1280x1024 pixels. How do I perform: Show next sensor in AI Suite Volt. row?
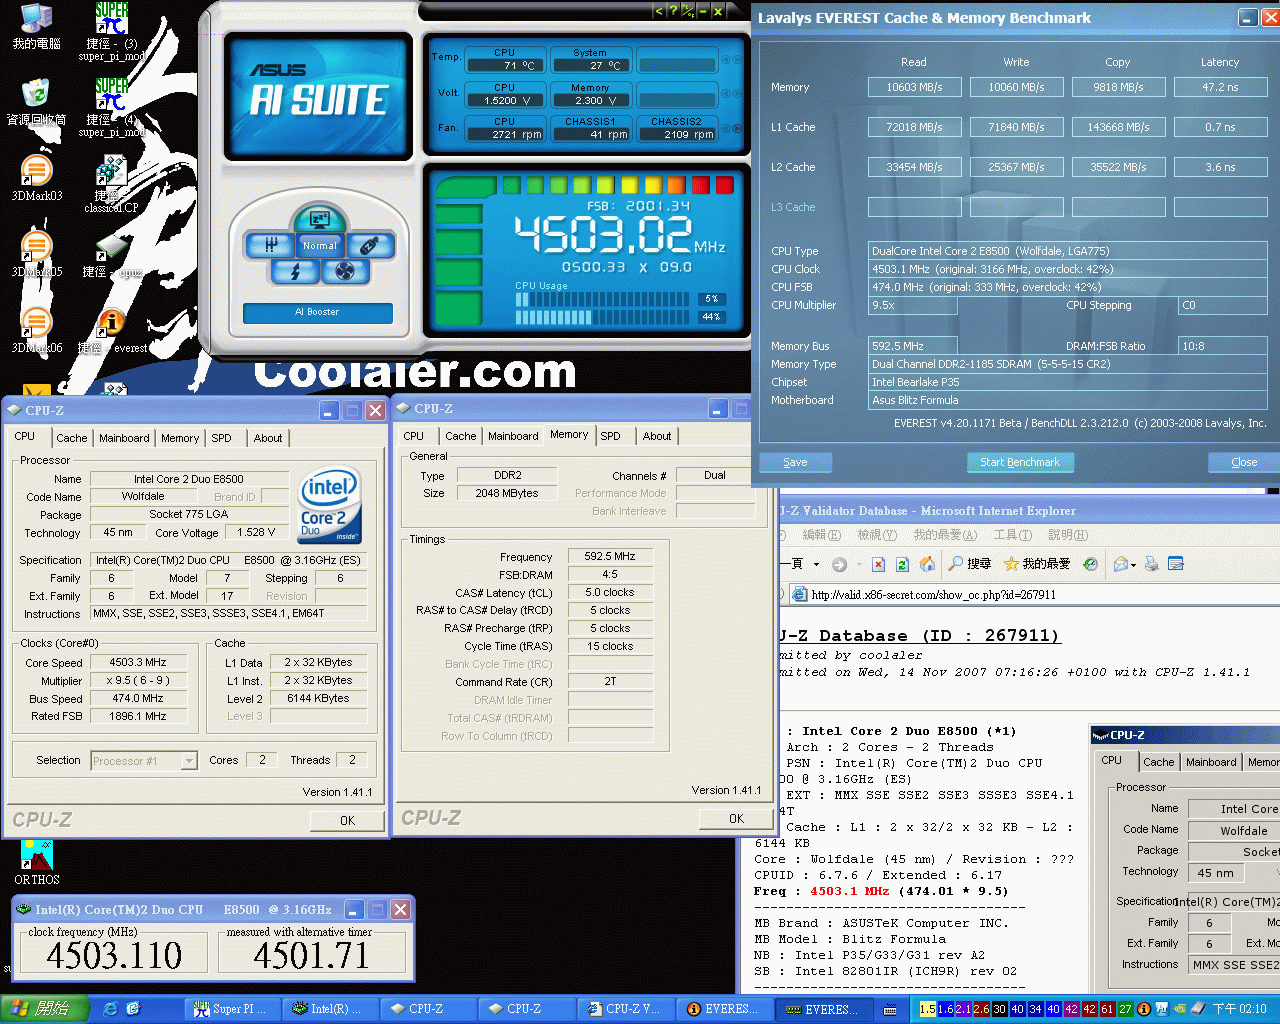pos(738,94)
